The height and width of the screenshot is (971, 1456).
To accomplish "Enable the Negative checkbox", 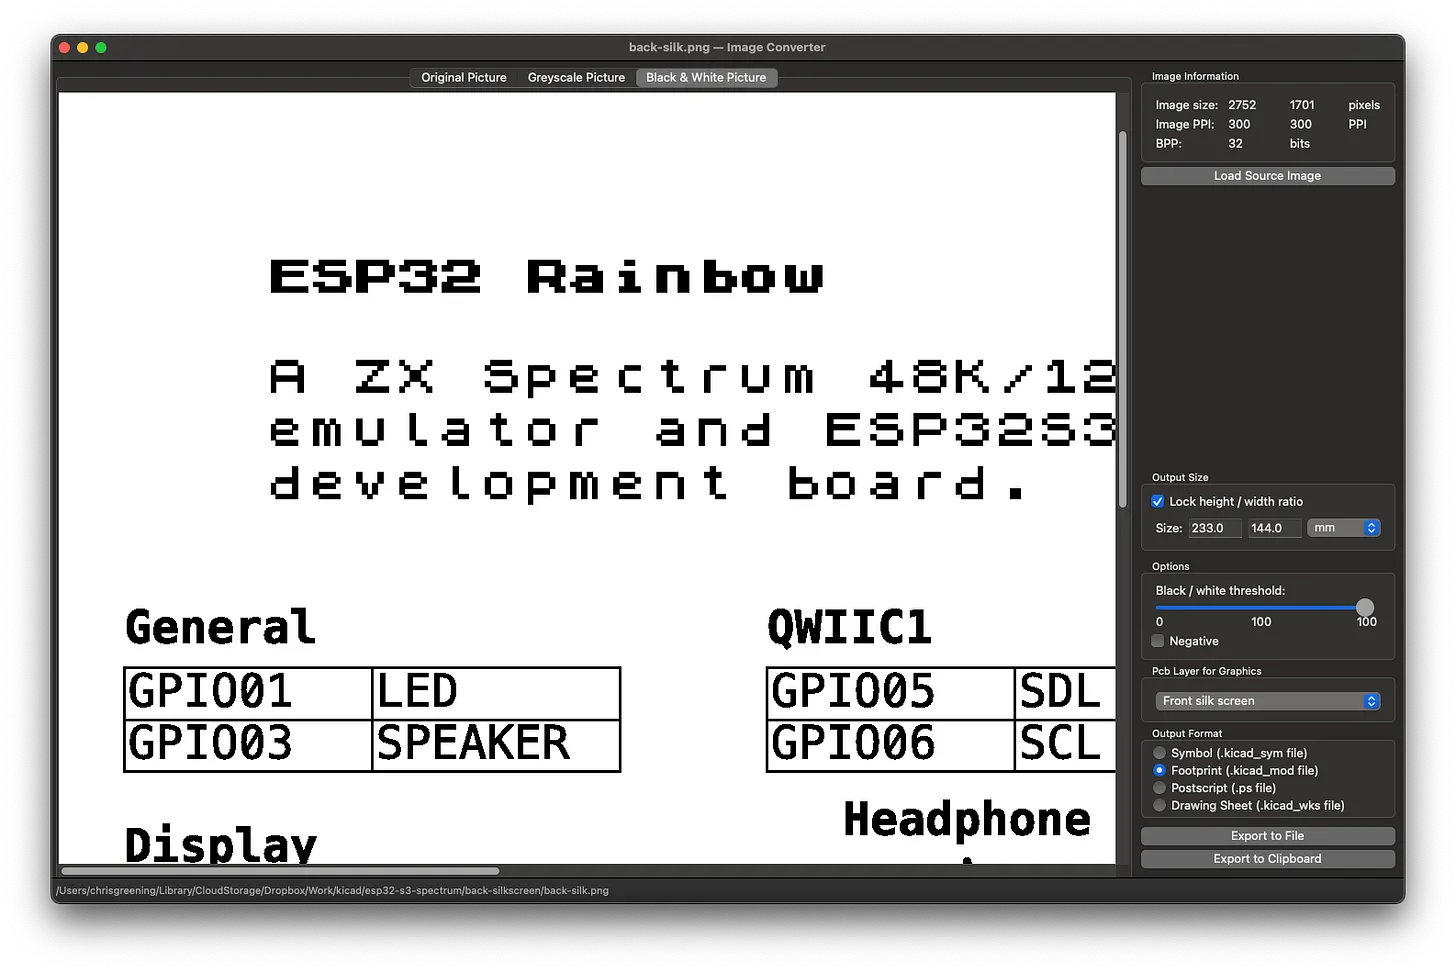I will click(x=1158, y=641).
